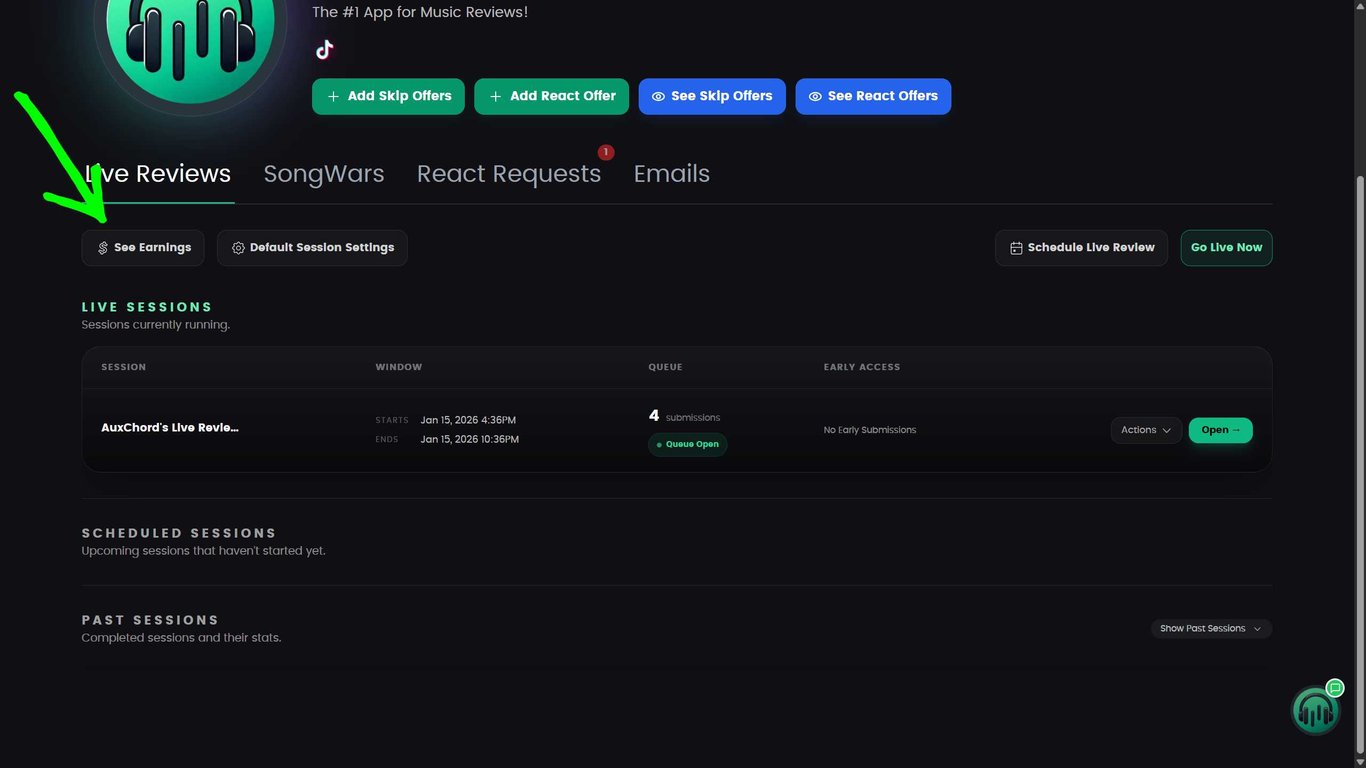Click the QUEUE column header
The height and width of the screenshot is (768, 1366).
click(x=665, y=367)
